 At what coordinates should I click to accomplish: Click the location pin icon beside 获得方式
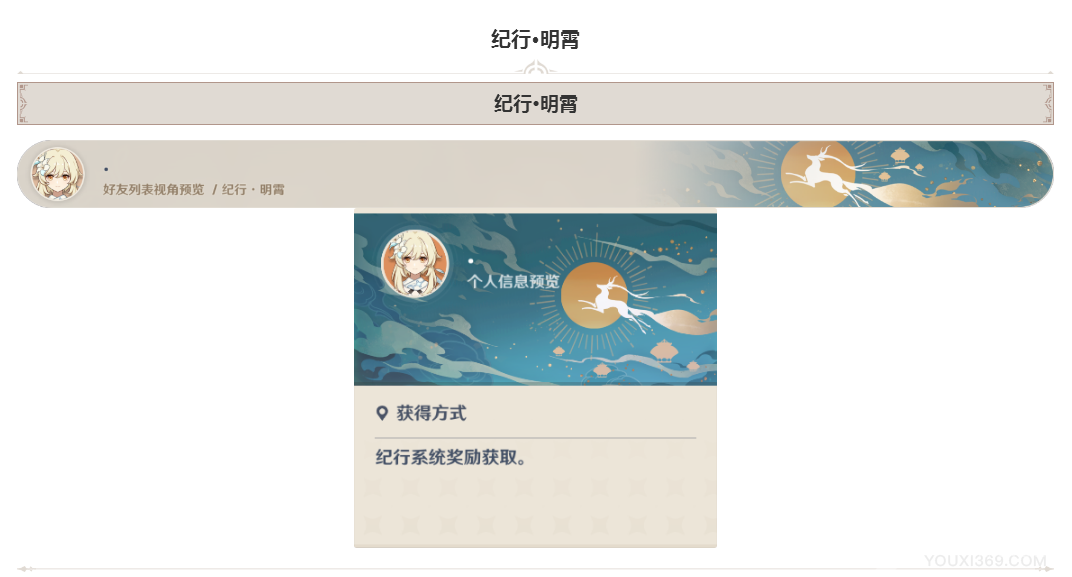(x=382, y=413)
